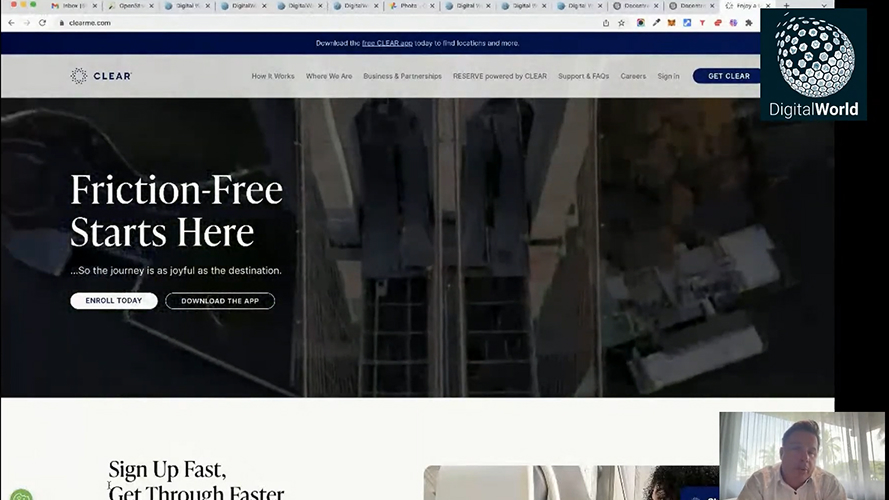Open new tab with plus button

point(786,6)
